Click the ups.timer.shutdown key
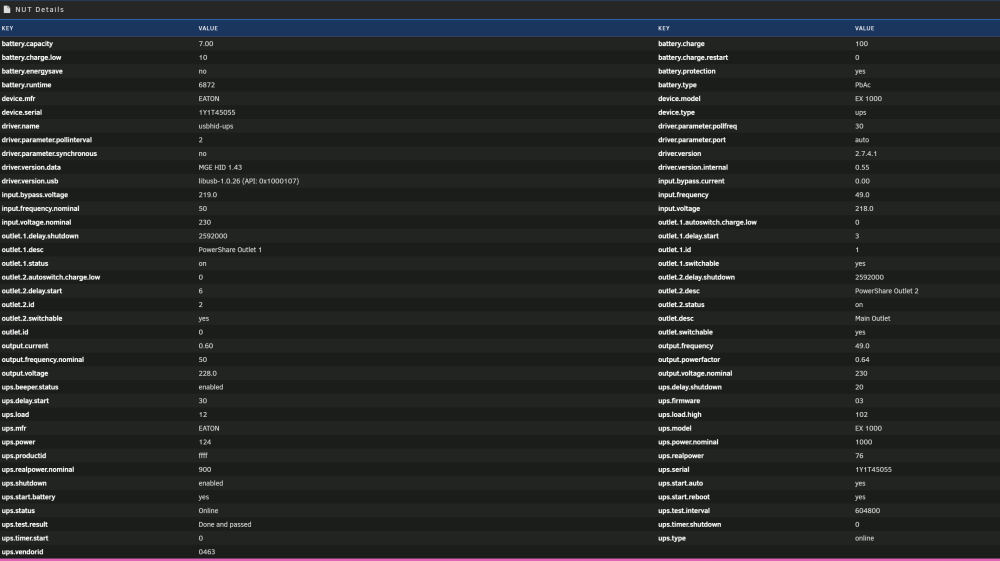This screenshot has width=1000, height=561. (689, 525)
